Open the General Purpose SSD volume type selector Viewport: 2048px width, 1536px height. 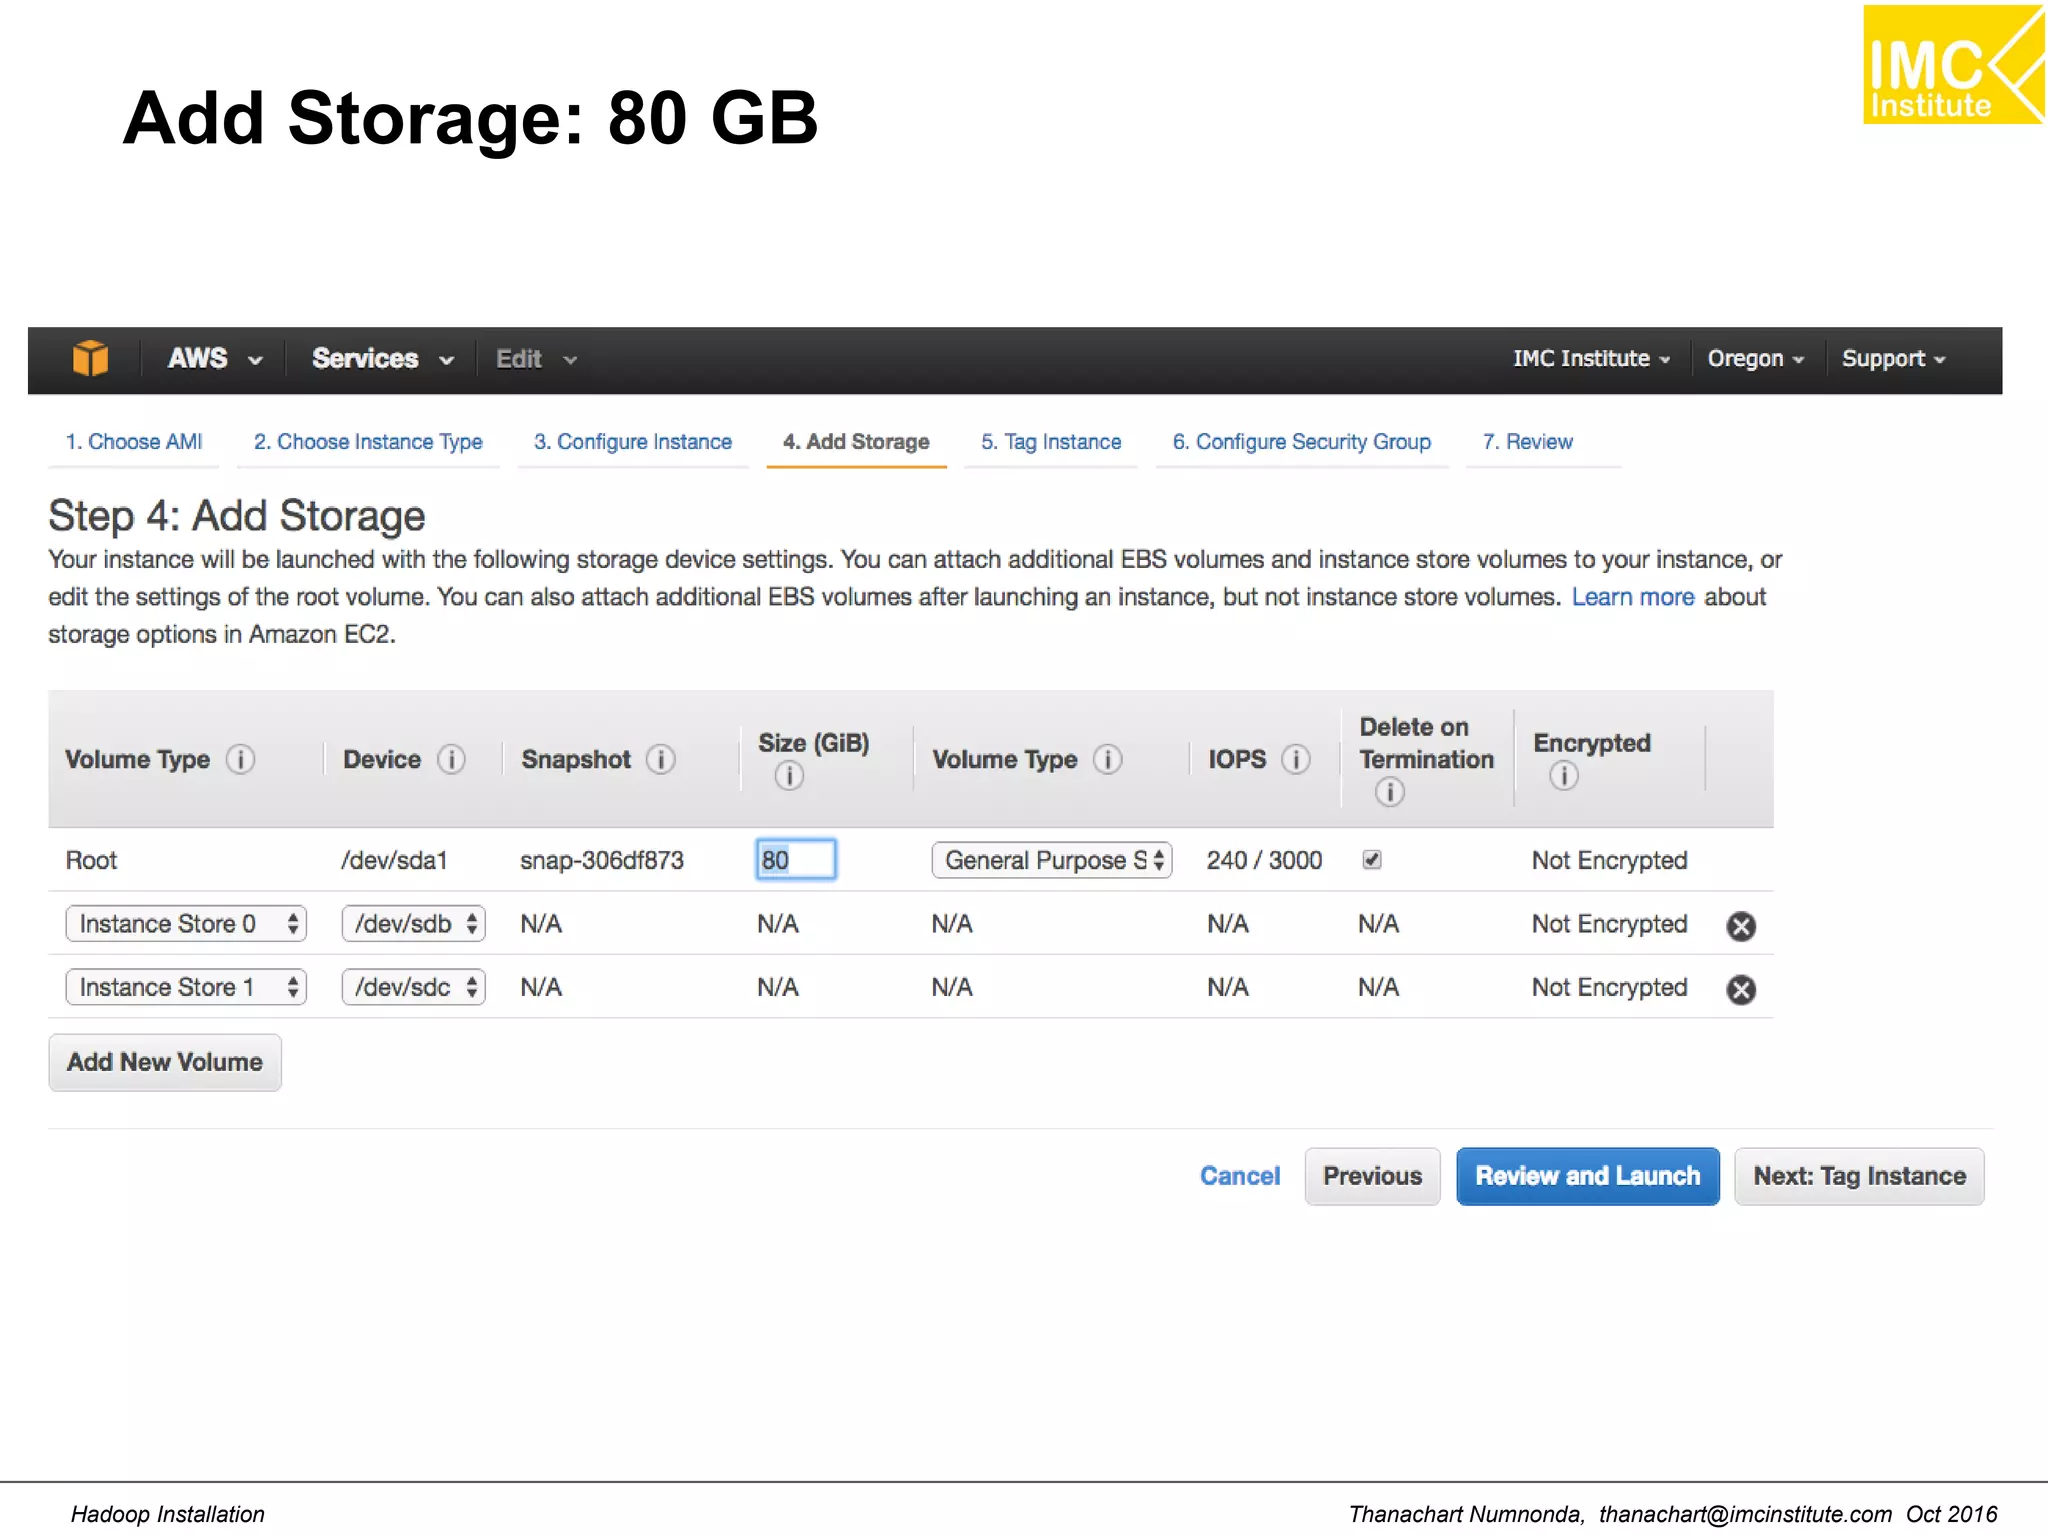1051,860
